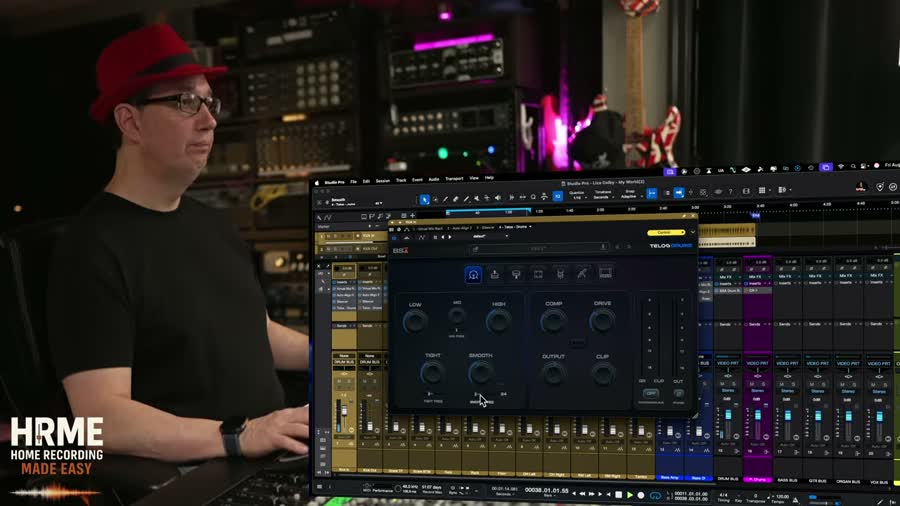Click the OUTPUT knob in plugin

[x=553, y=375]
